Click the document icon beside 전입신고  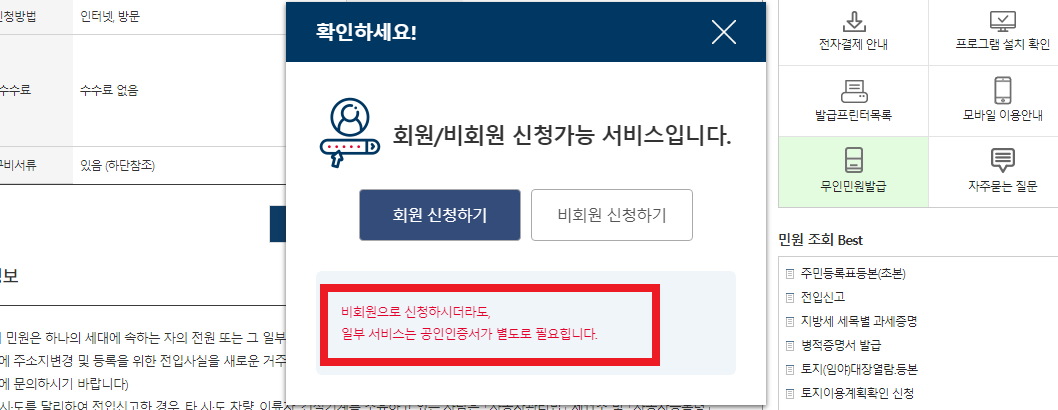(790, 297)
